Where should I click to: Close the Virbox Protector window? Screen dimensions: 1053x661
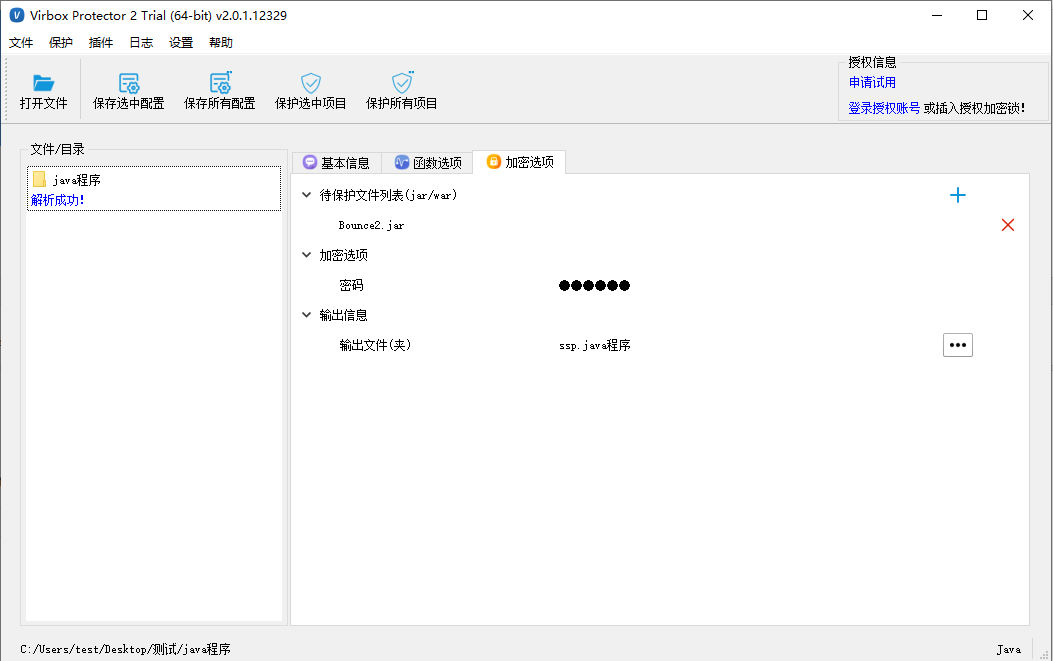coord(1027,15)
